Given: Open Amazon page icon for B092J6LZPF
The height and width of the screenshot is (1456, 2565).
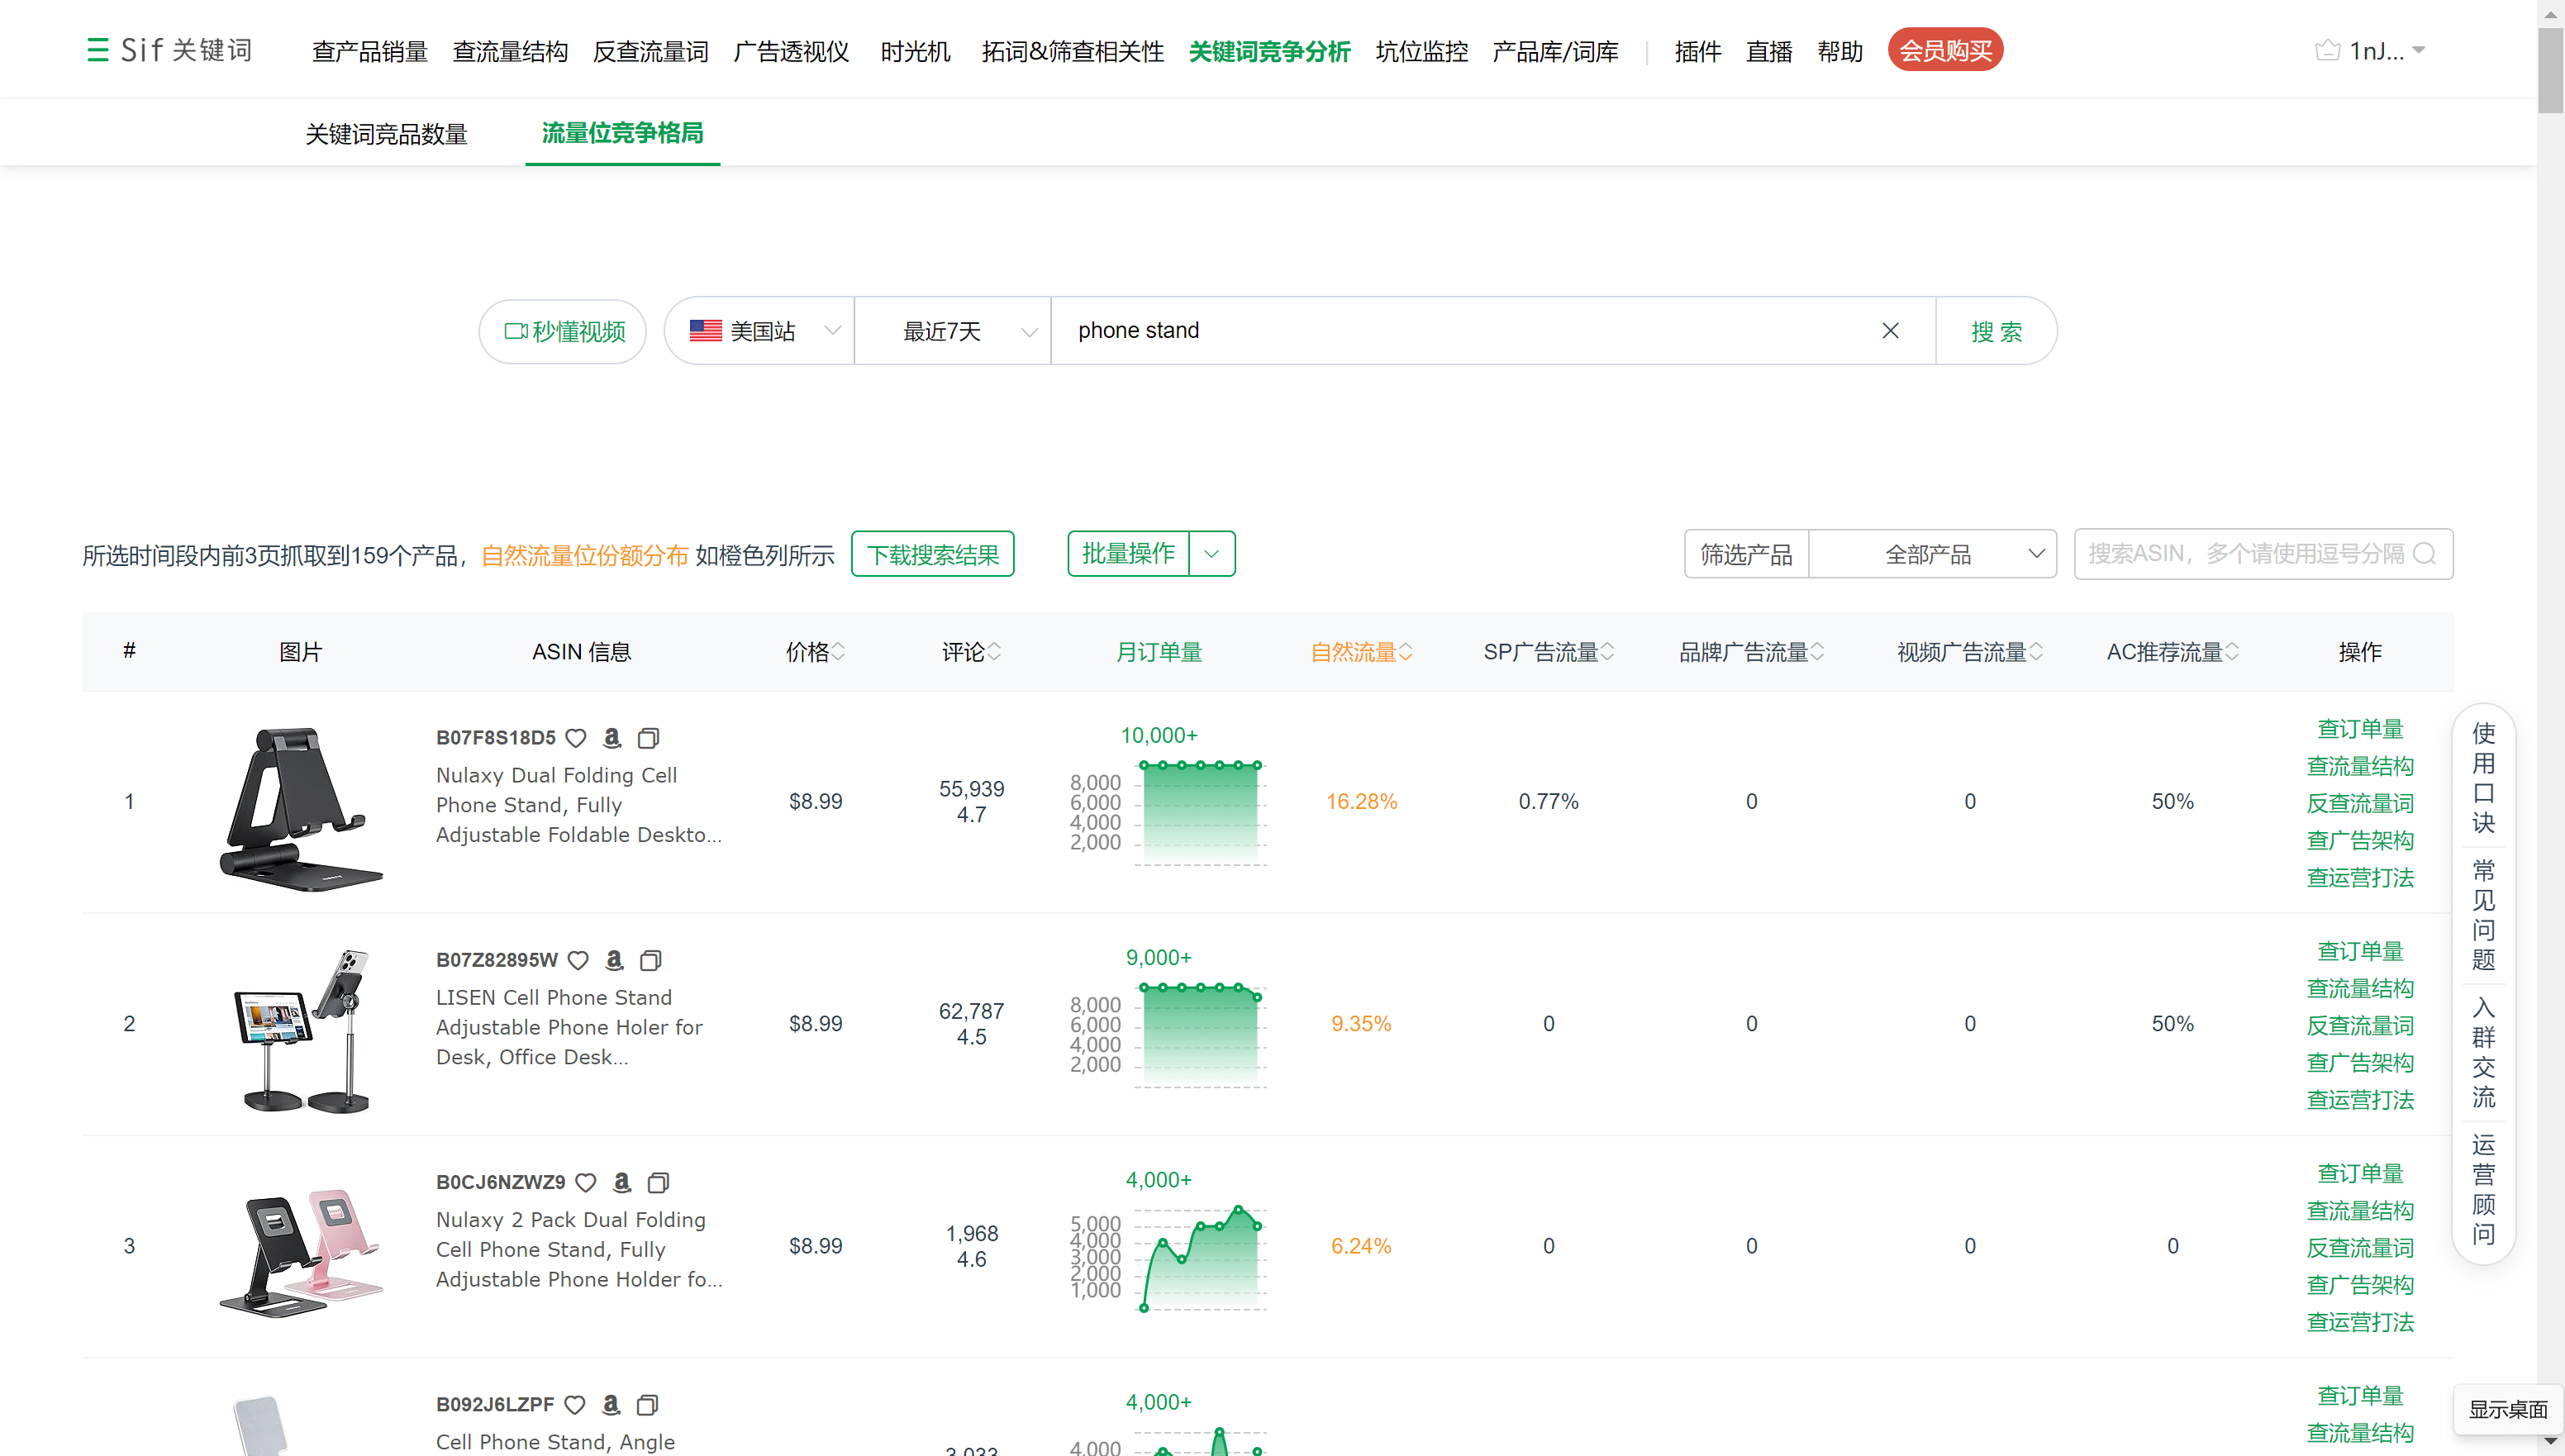Looking at the screenshot, I should (611, 1404).
